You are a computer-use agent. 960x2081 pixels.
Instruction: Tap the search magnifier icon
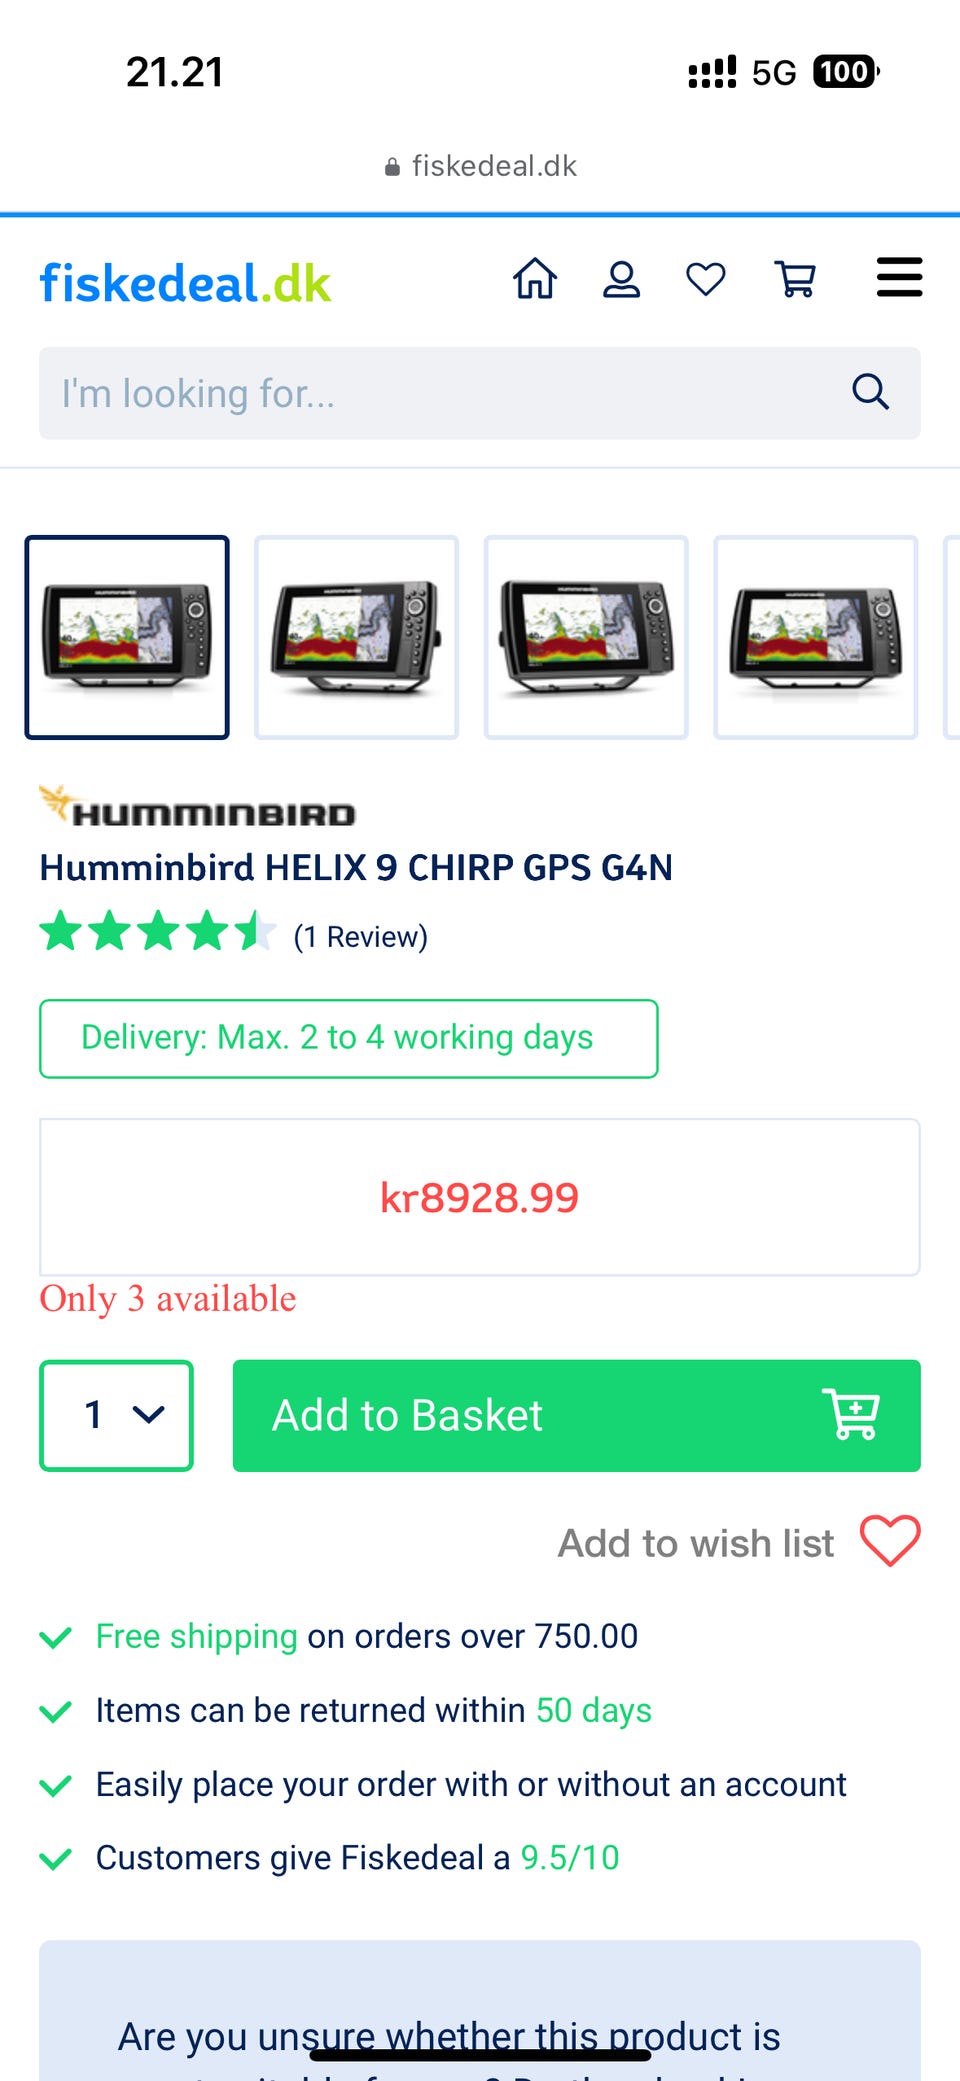point(870,392)
